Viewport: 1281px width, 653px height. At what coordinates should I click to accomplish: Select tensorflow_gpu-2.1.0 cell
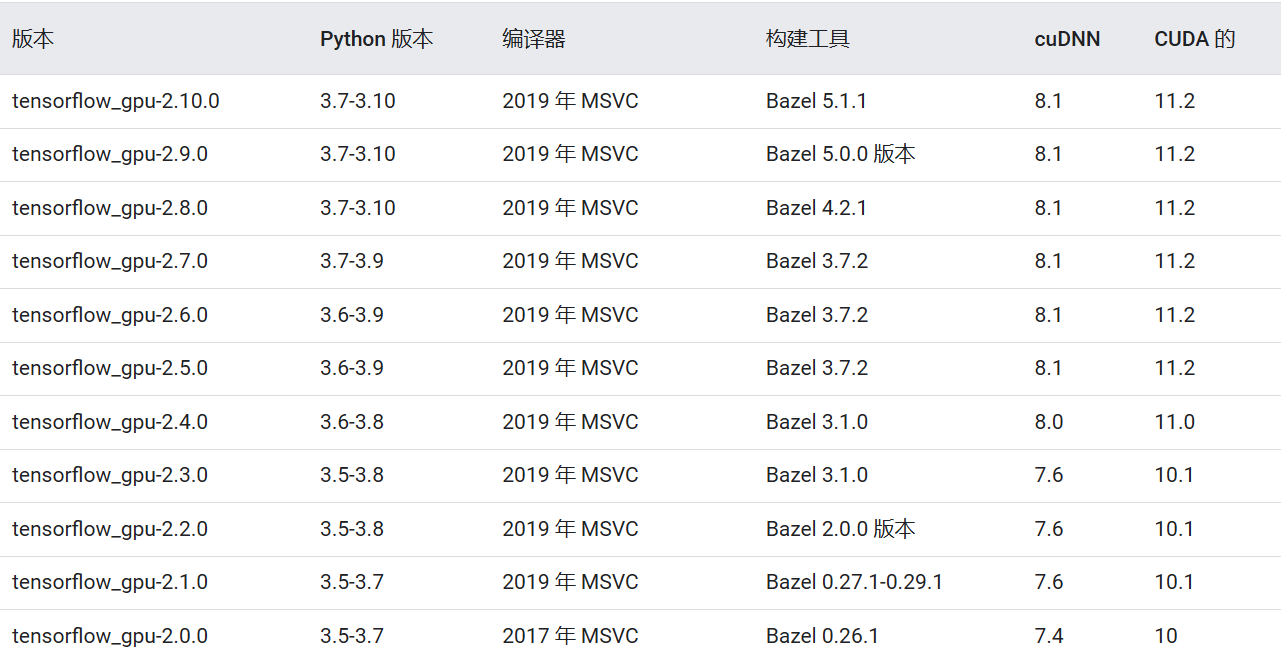click(x=110, y=582)
